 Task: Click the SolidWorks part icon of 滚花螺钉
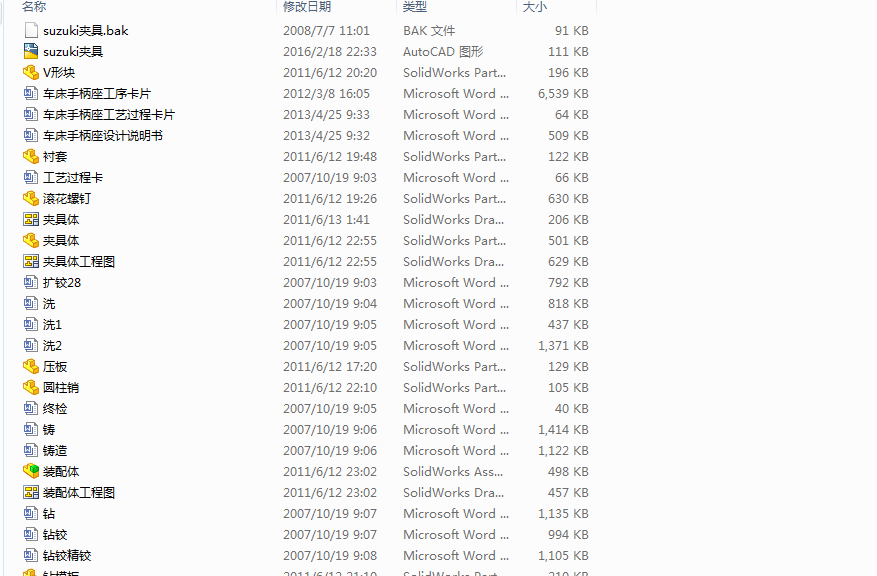point(31,199)
